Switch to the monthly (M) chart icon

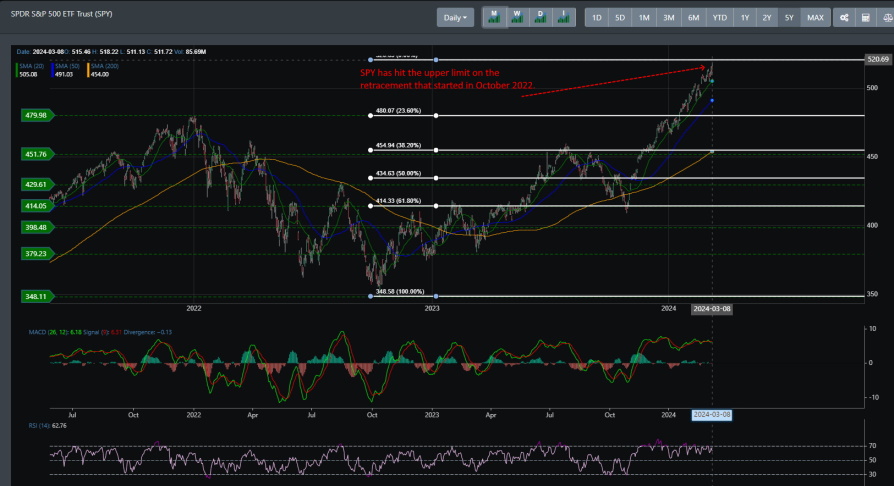click(x=494, y=18)
